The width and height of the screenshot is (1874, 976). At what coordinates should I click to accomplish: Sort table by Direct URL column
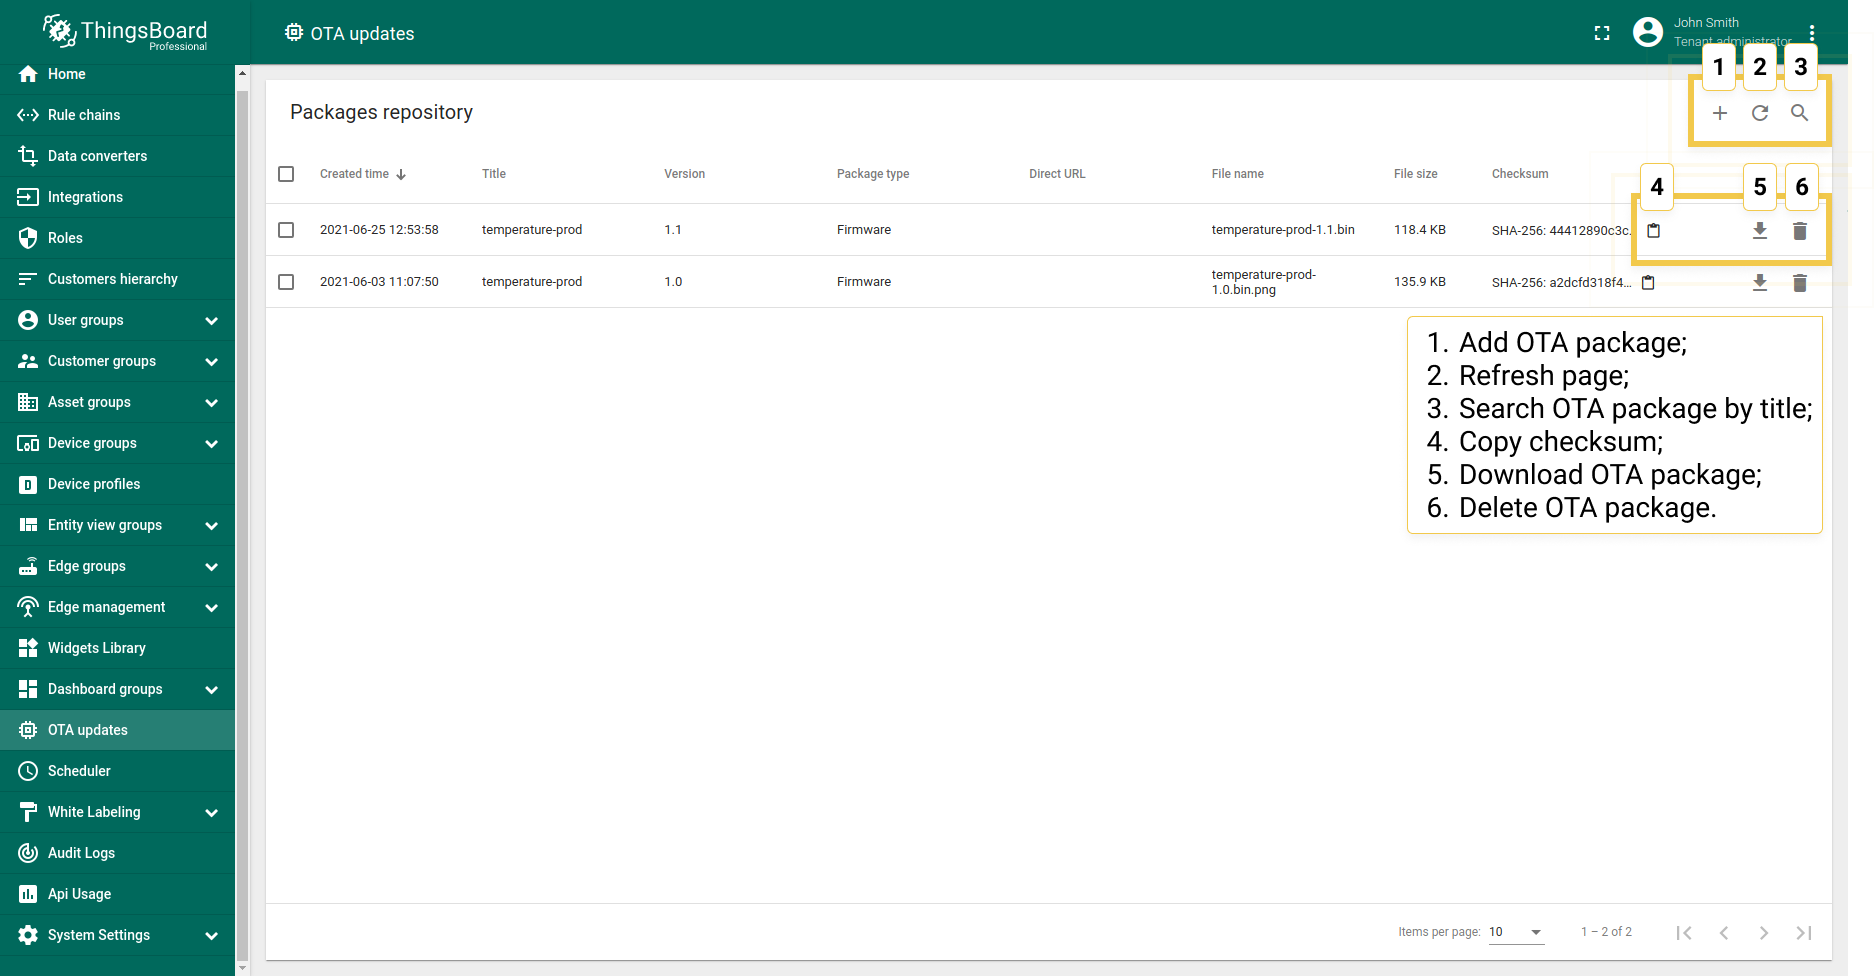point(1057,174)
